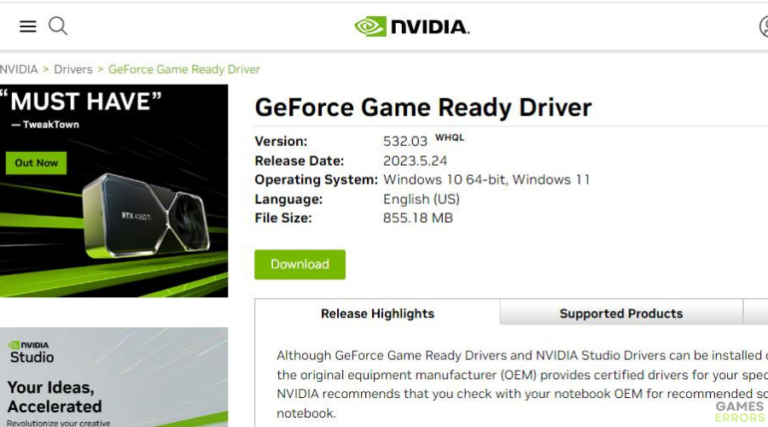The height and width of the screenshot is (427, 768).
Task: Open the NVIDIA Studio Your Ideas banner
Action: click(x=114, y=377)
